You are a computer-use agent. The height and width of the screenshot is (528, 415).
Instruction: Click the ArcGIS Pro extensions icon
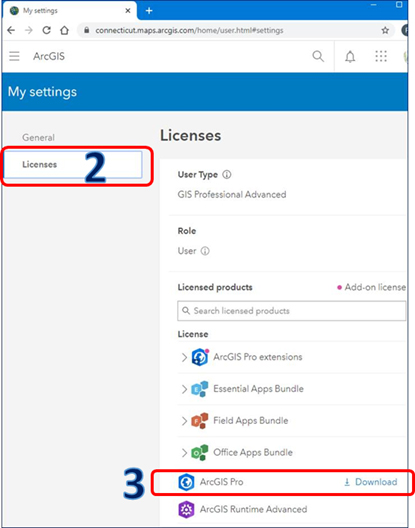(200, 357)
